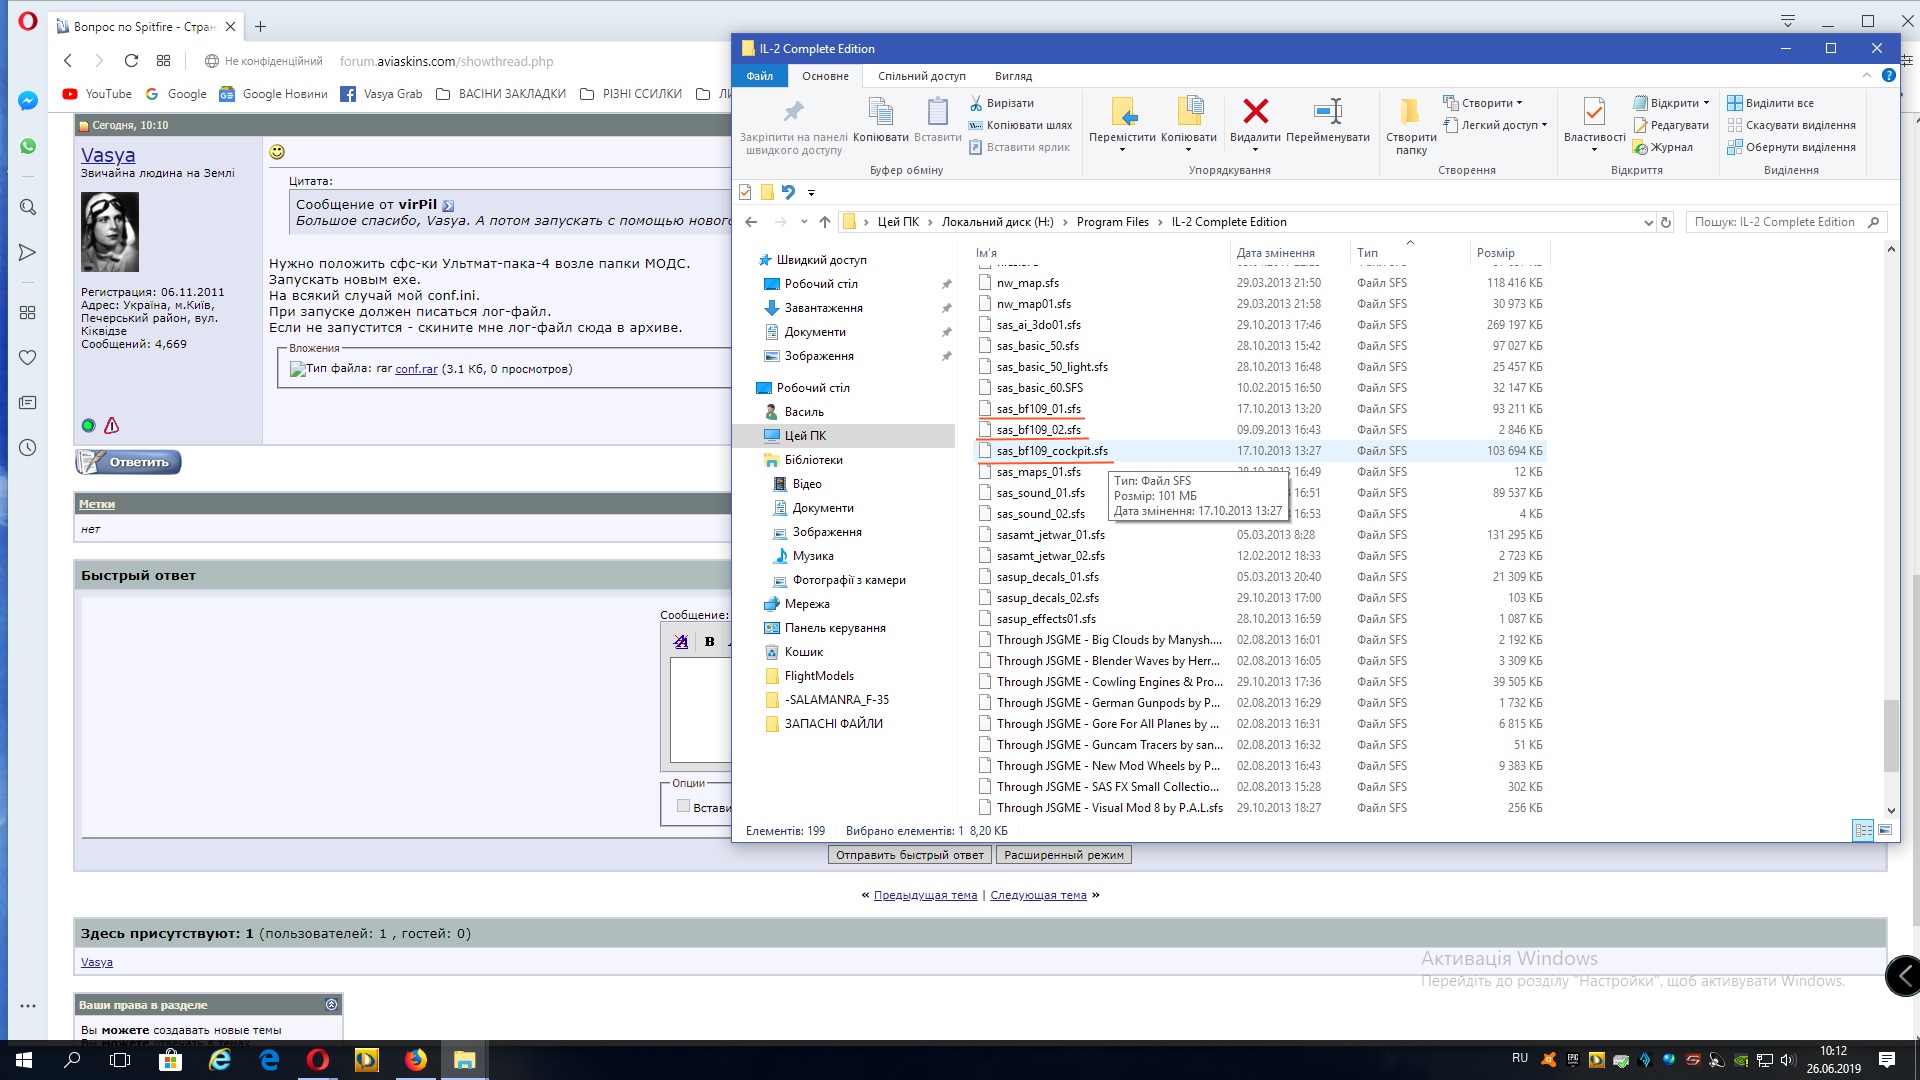This screenshot has height=1080, width=1920.
Task: Open Firefox from the taskbar
Action: (415, 1060)
